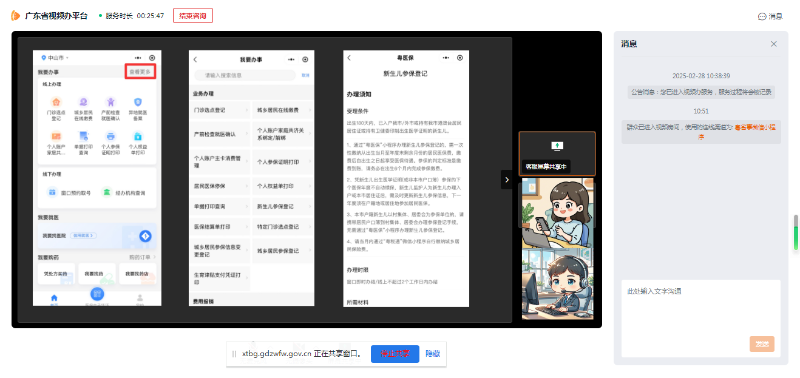
Task: Click the 结束咨询 button
Action: click(193, 16)
